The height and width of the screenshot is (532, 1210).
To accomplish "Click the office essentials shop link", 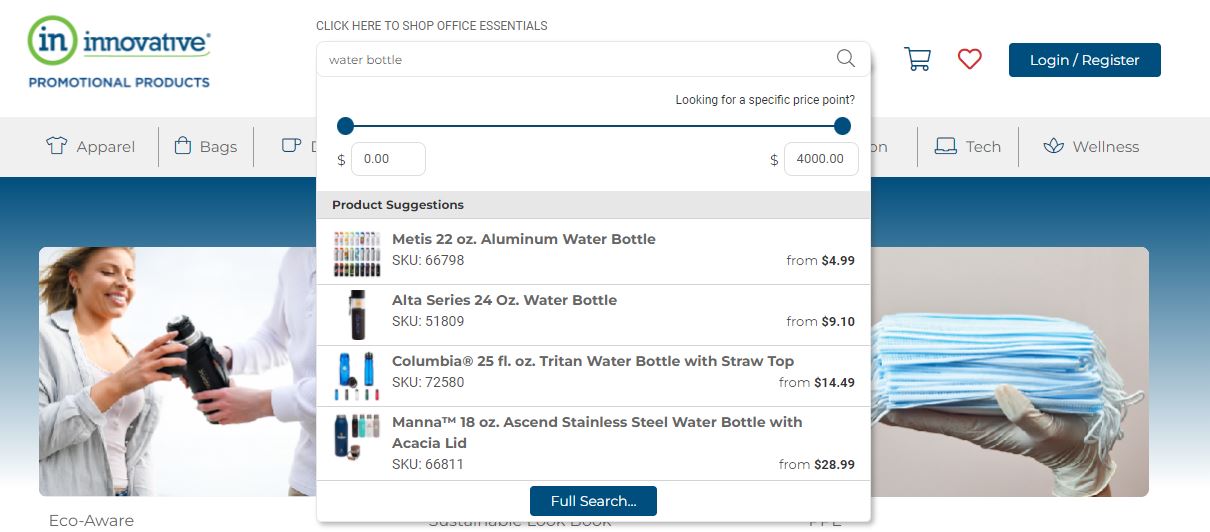I will pos(431,26).
